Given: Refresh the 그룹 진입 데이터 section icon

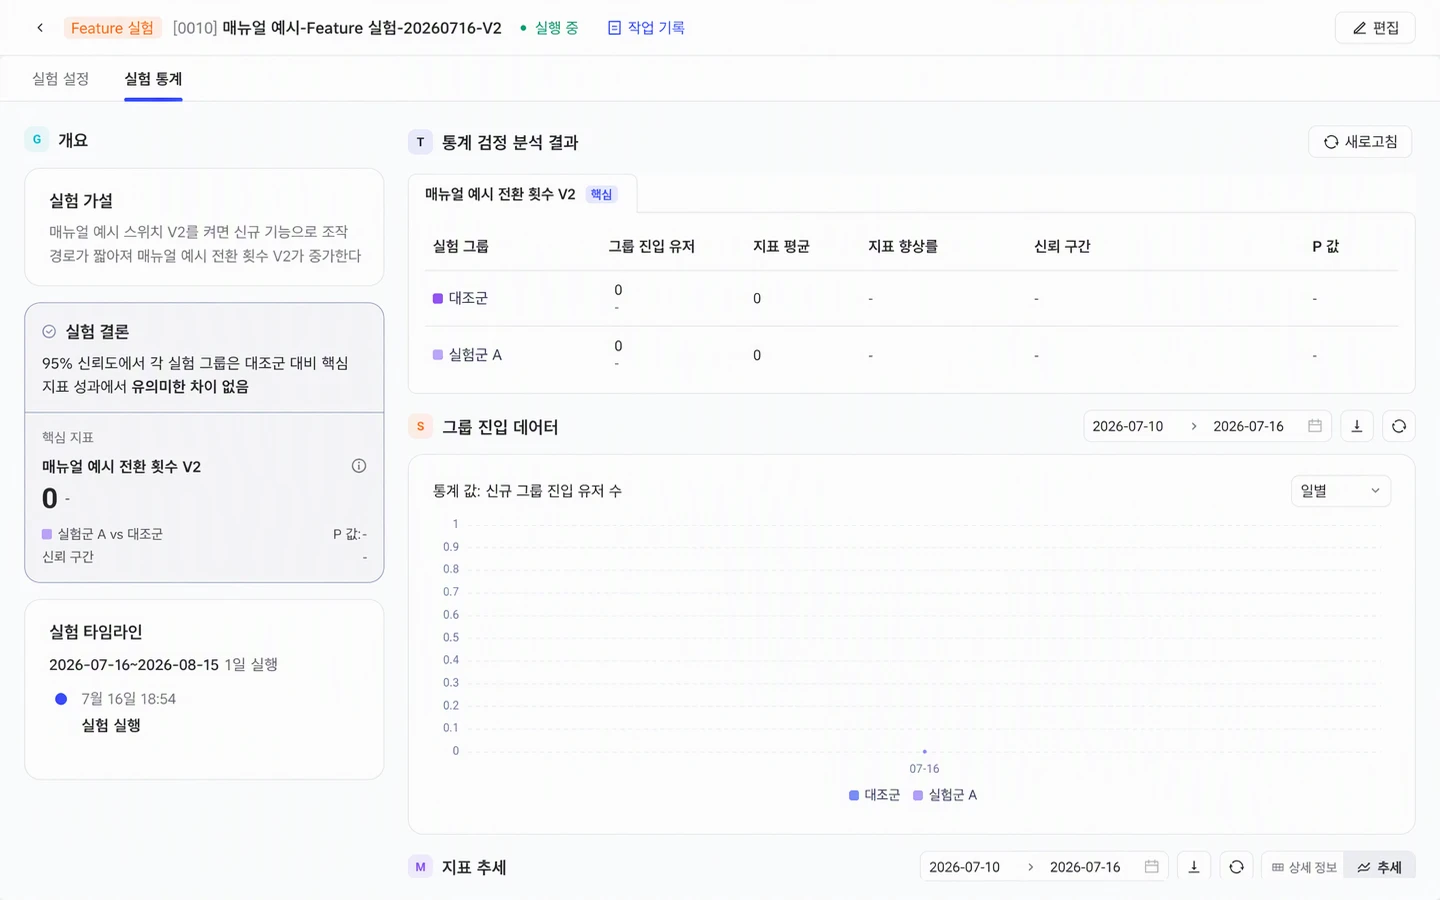Looking at the screenshot, I should coord(1399,426).
